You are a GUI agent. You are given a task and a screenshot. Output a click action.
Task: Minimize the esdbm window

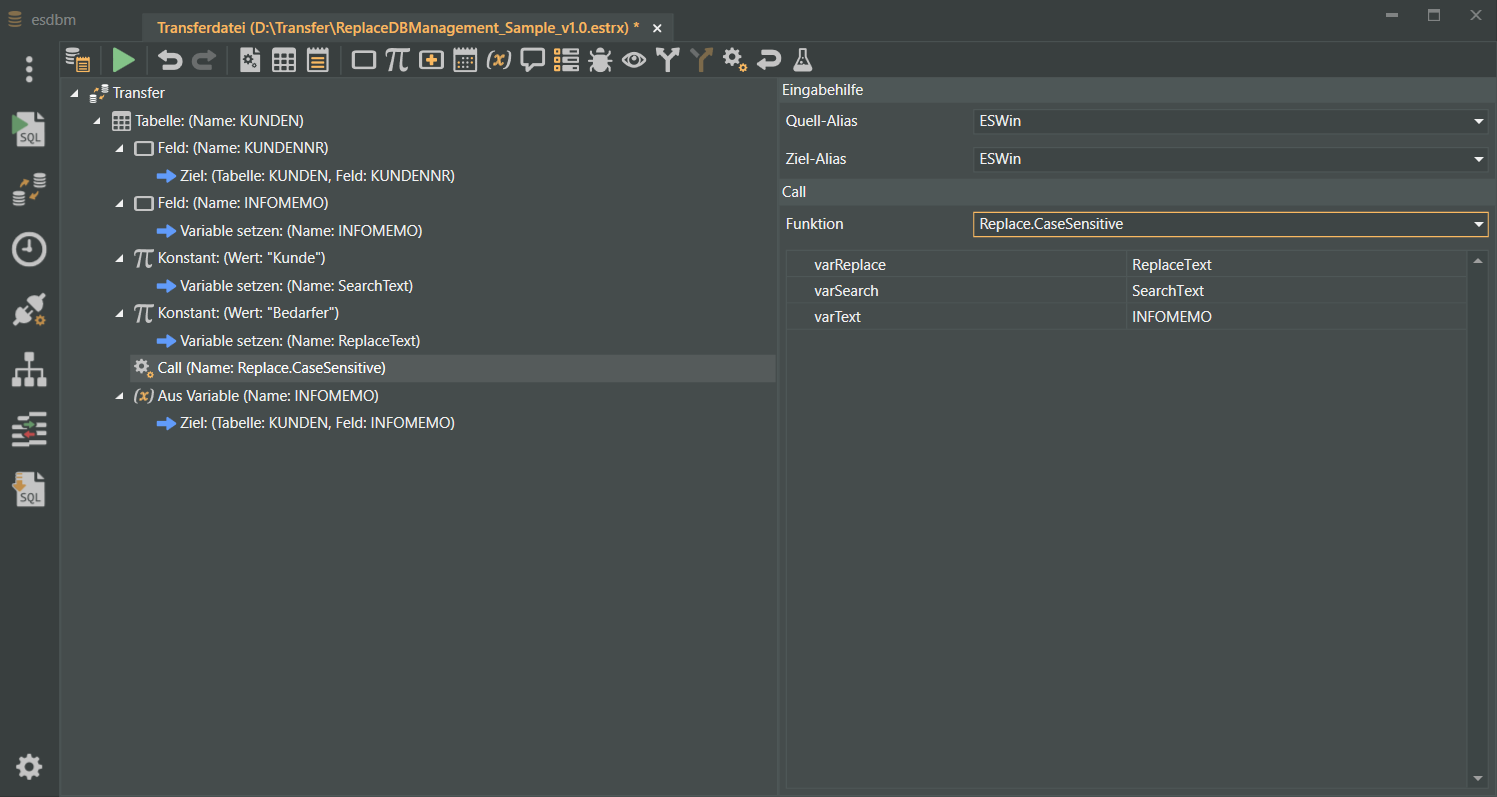point(1391,15)
